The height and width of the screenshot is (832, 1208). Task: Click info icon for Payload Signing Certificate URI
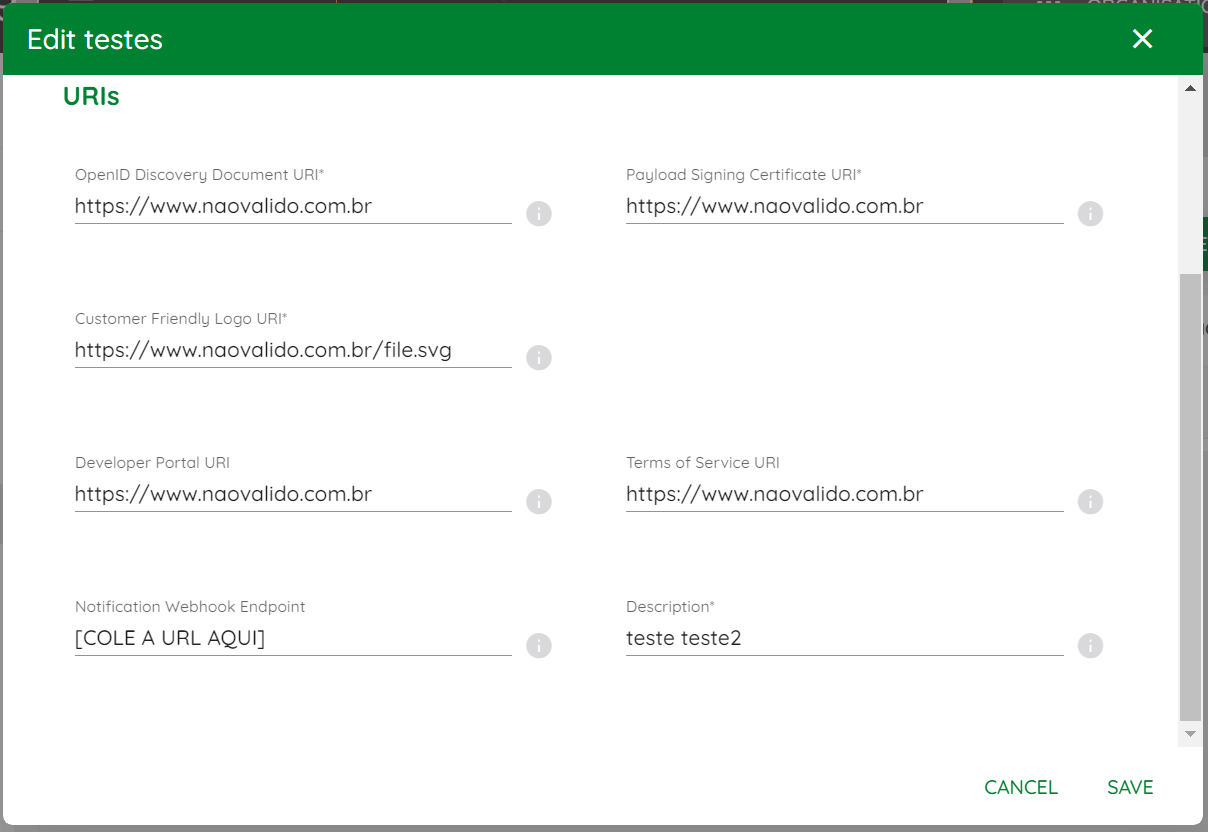tap(1090, 213)
